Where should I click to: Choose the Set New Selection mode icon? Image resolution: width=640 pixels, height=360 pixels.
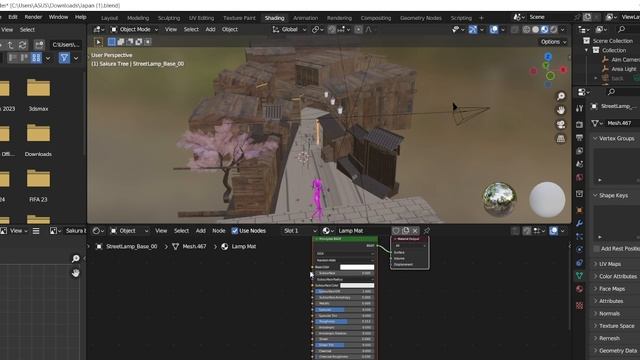tap(111, 42)
